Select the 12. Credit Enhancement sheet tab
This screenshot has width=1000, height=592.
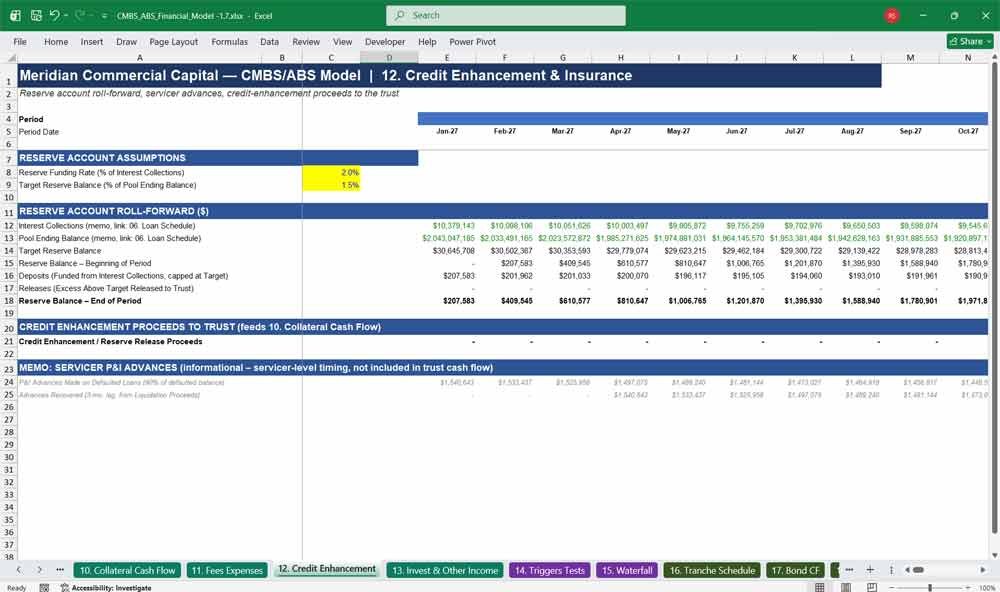tap(327, 569)
